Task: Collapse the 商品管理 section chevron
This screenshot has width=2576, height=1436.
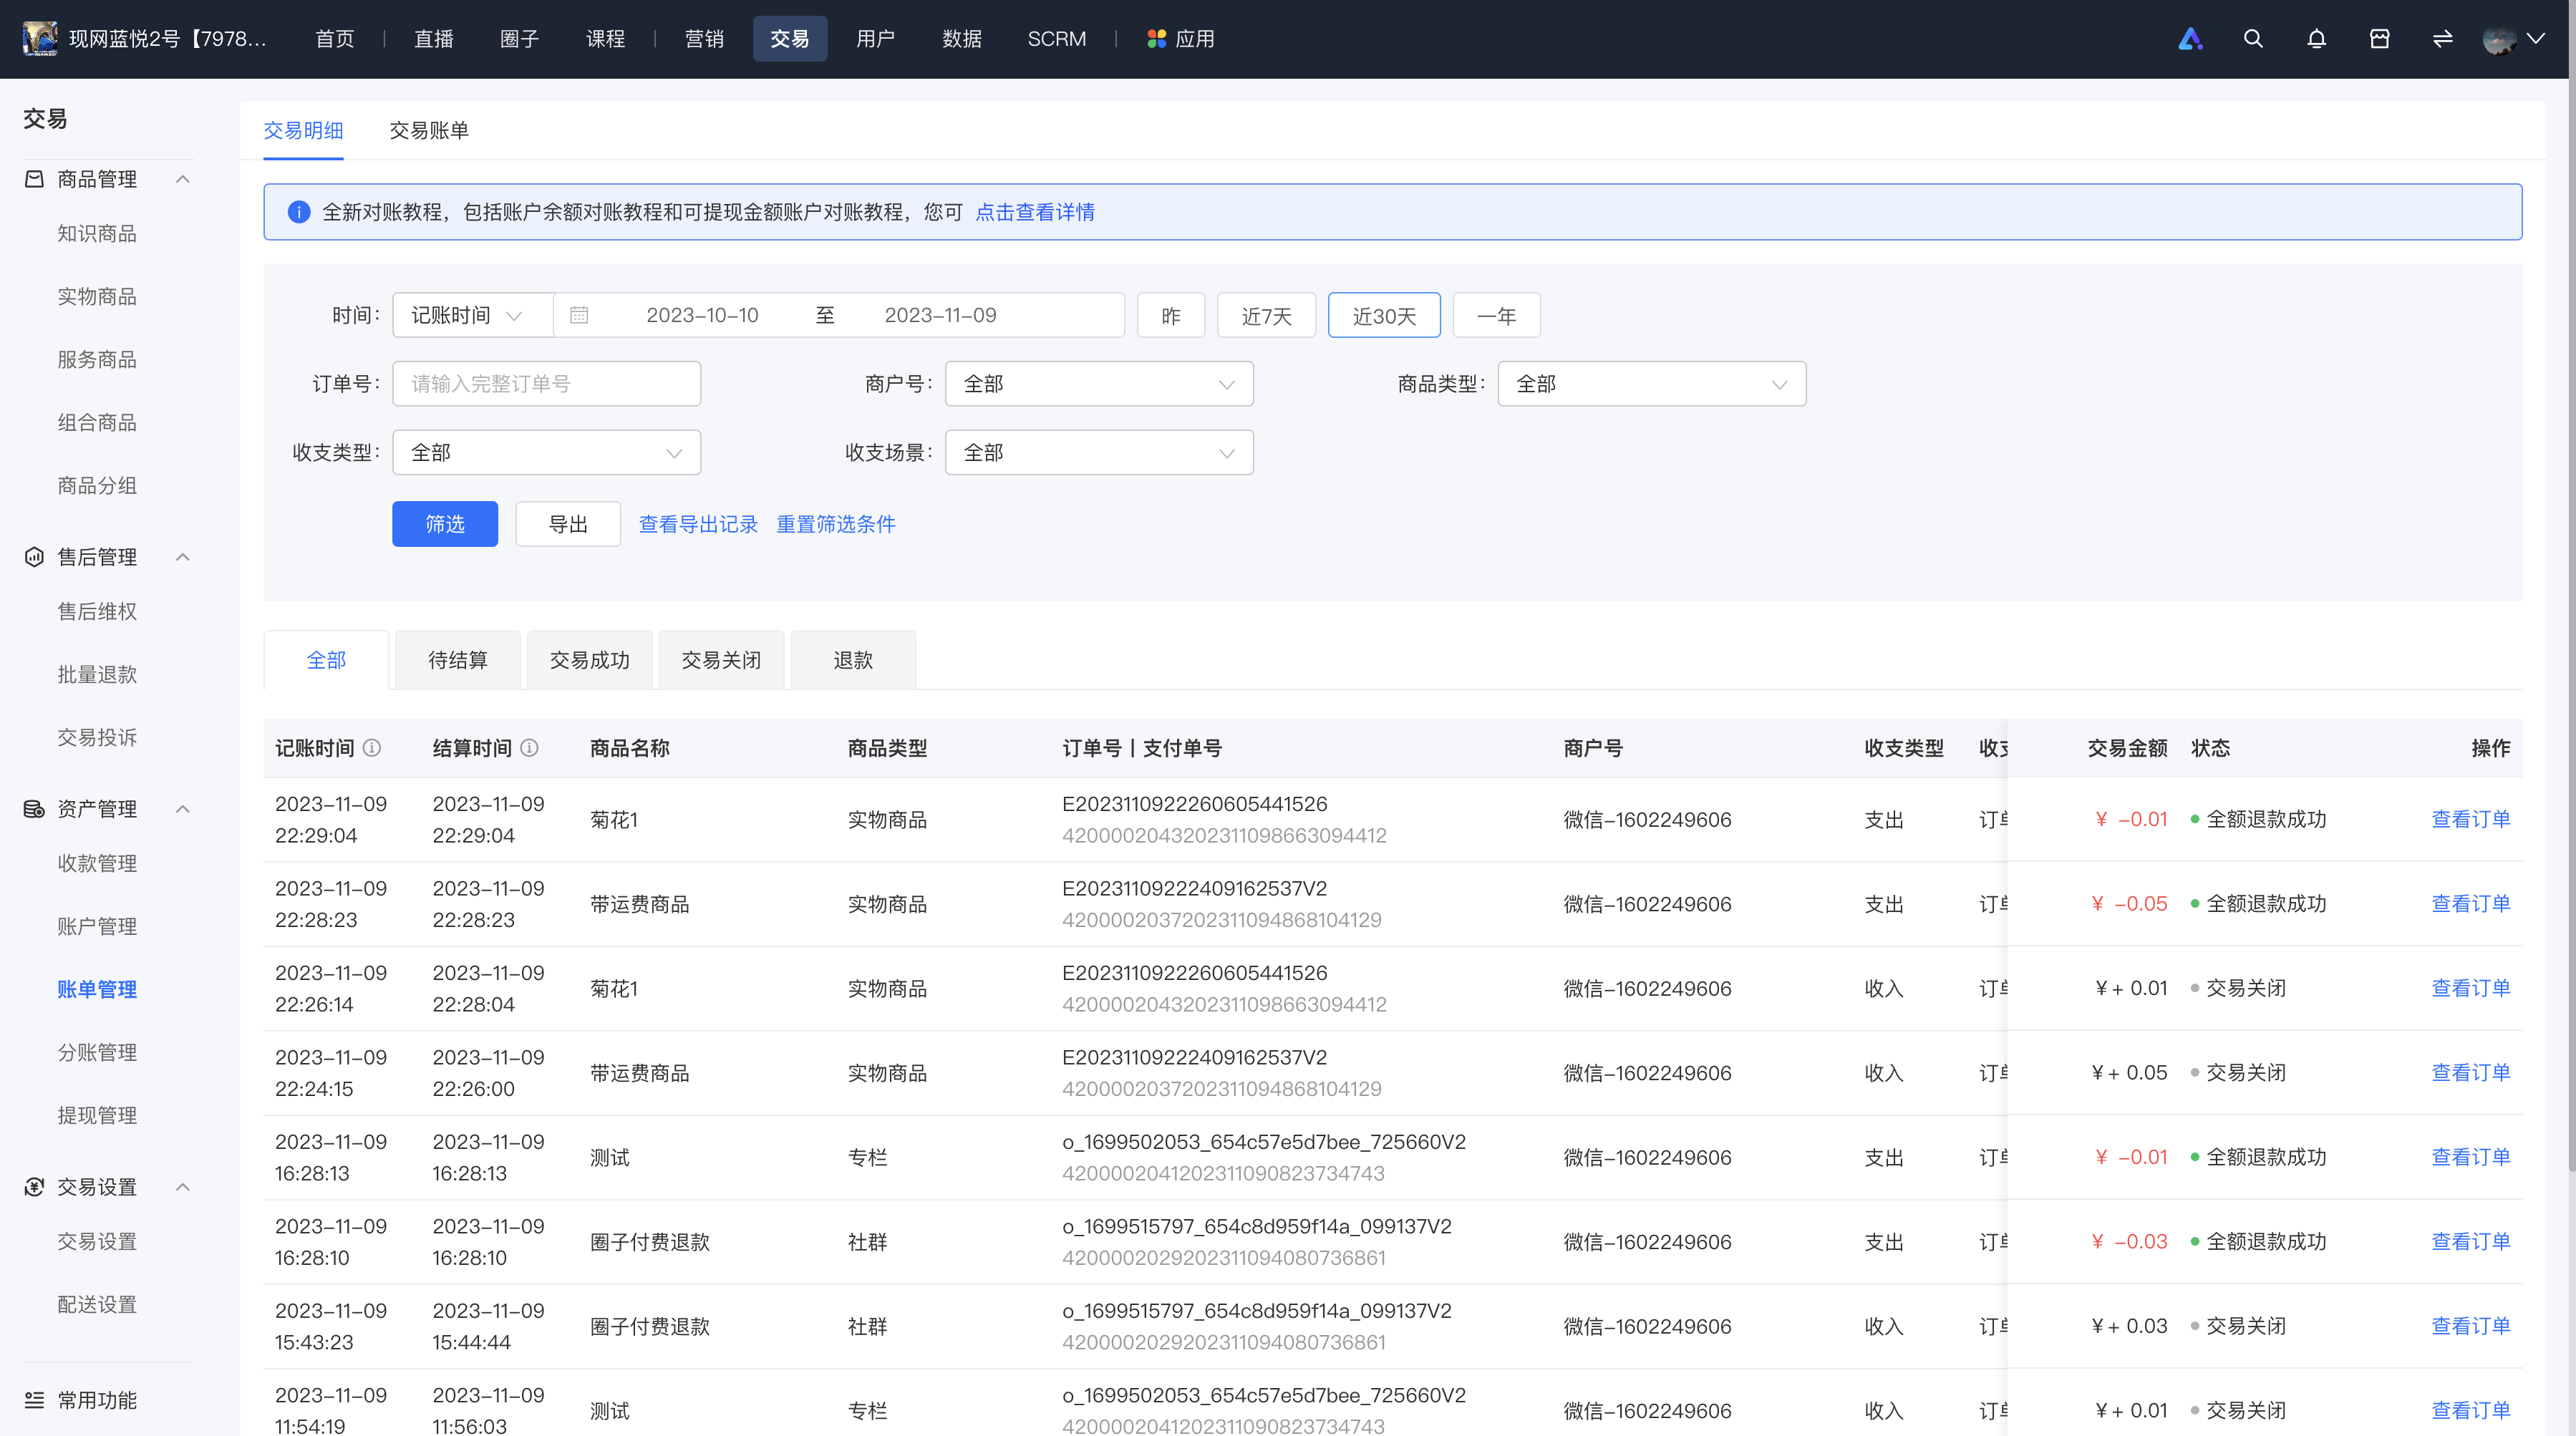Action: [183, 179]
